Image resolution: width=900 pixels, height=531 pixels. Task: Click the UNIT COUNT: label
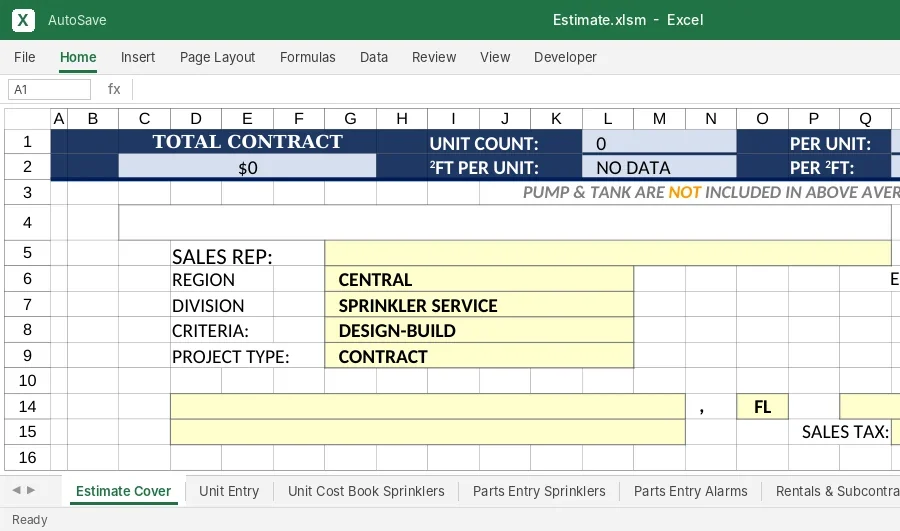[484, 144]
